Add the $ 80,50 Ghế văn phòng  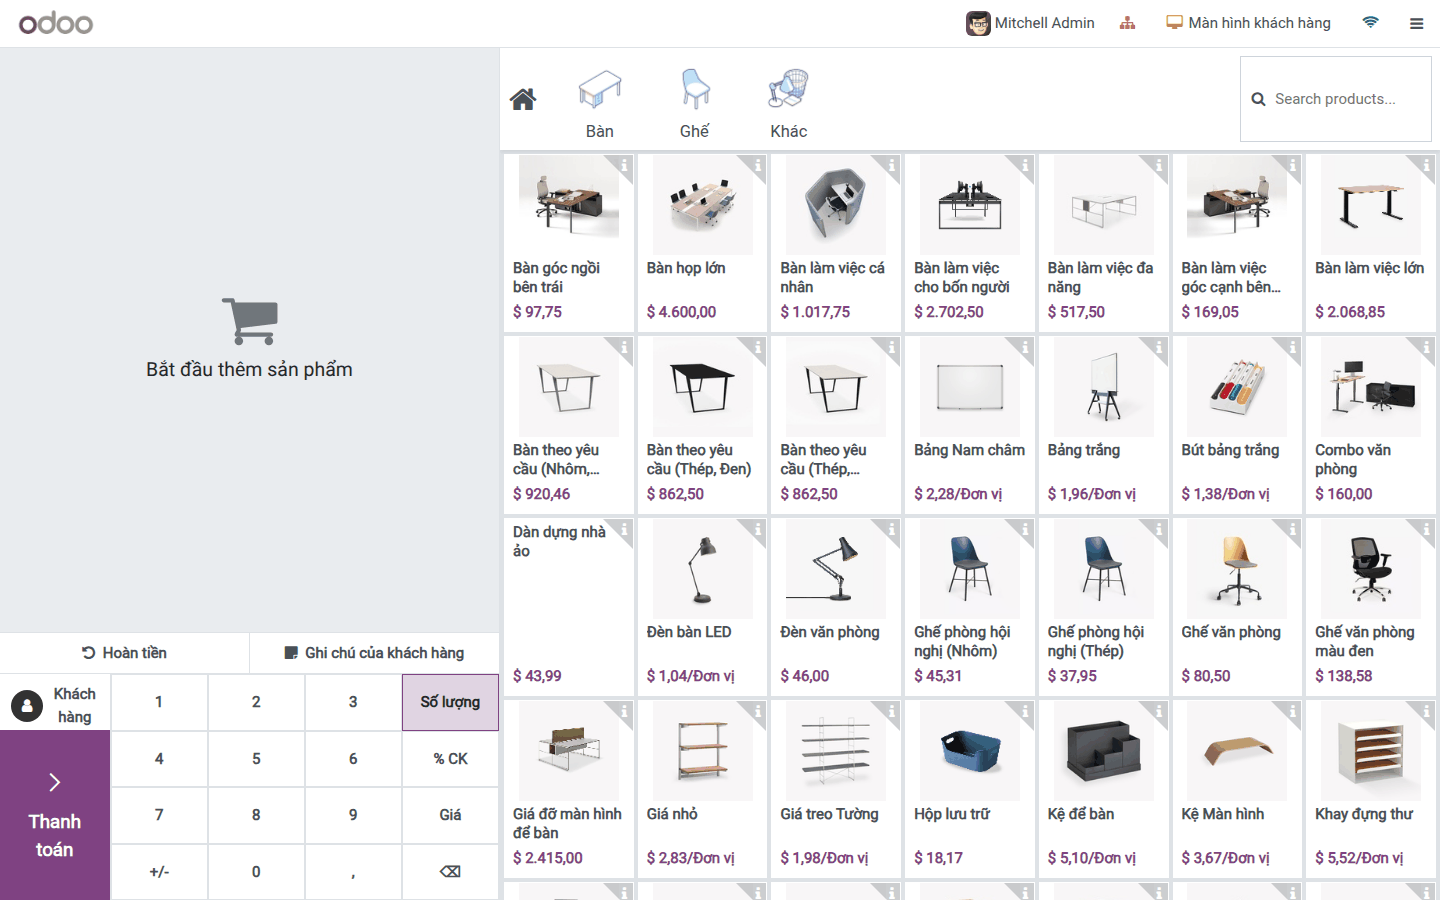coord(1237,607)
